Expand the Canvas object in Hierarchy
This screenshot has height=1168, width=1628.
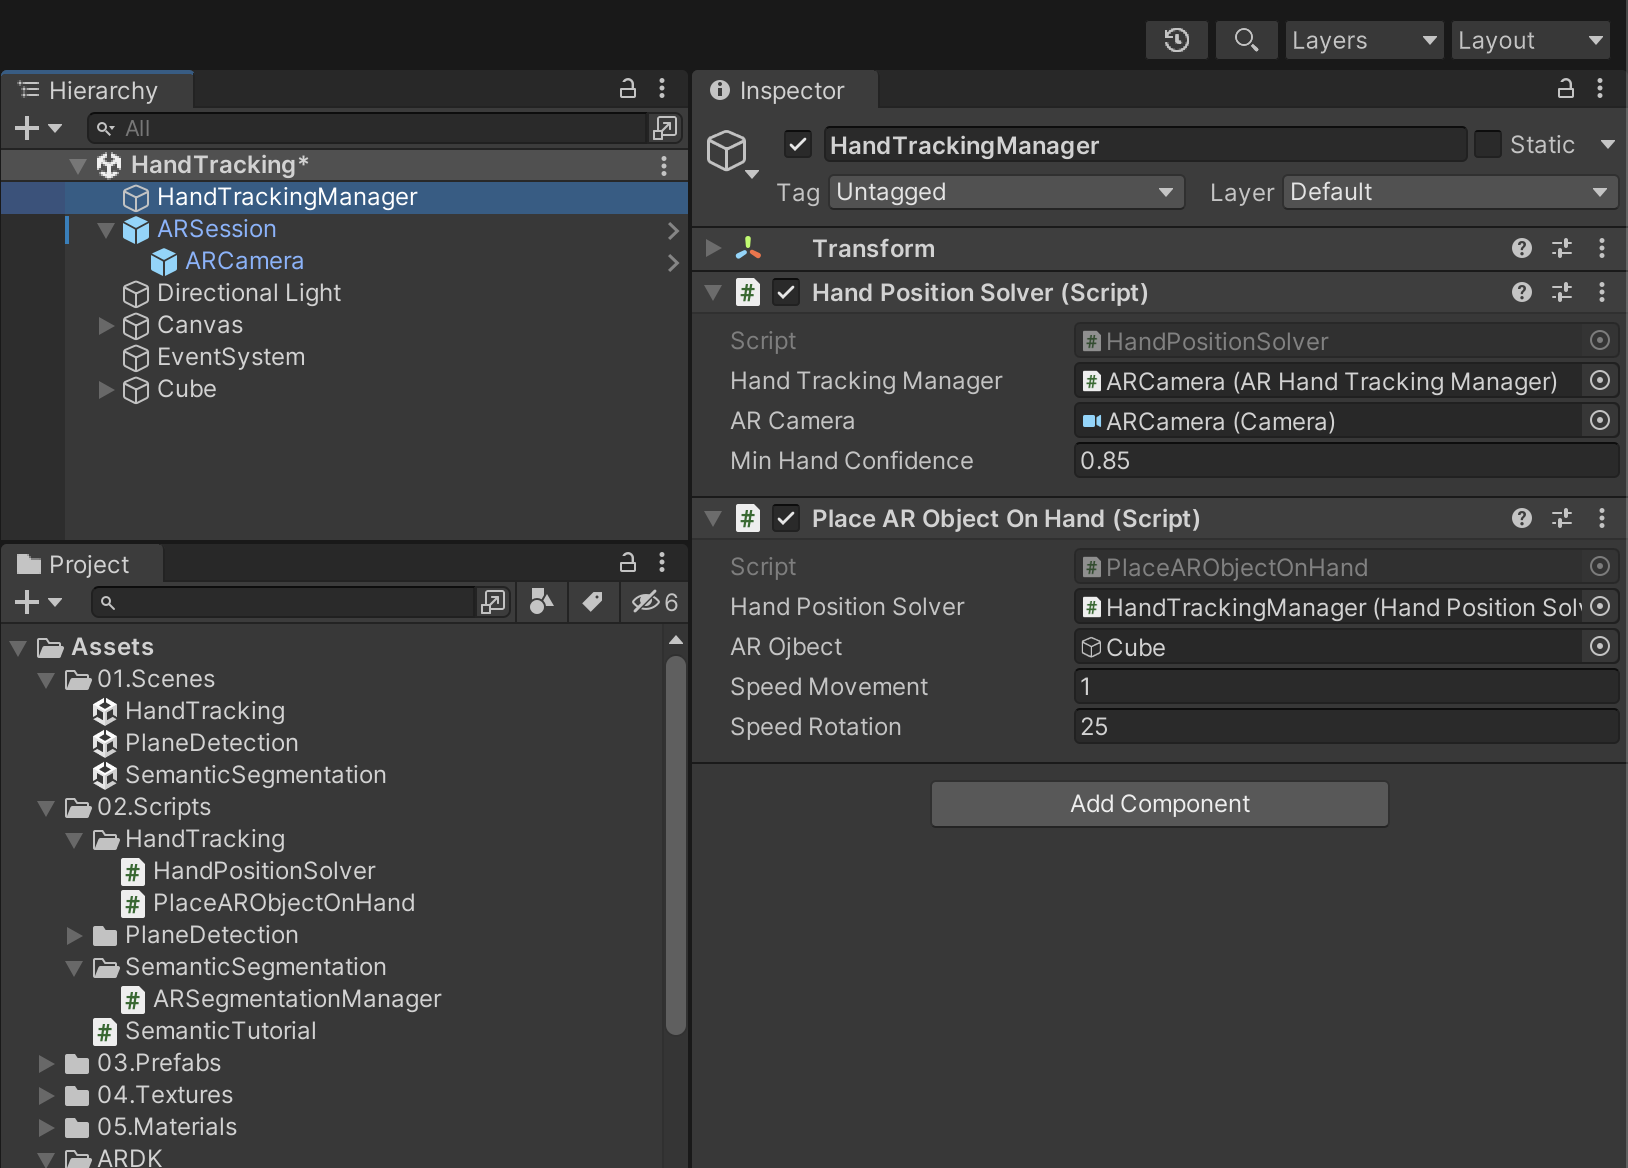point(106,325)
